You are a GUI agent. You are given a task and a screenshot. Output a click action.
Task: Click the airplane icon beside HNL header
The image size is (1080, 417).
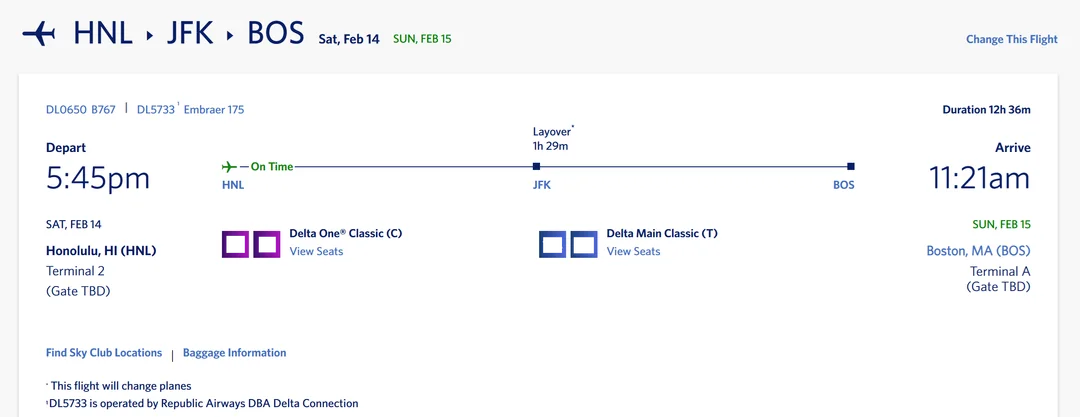click(39, 33)
